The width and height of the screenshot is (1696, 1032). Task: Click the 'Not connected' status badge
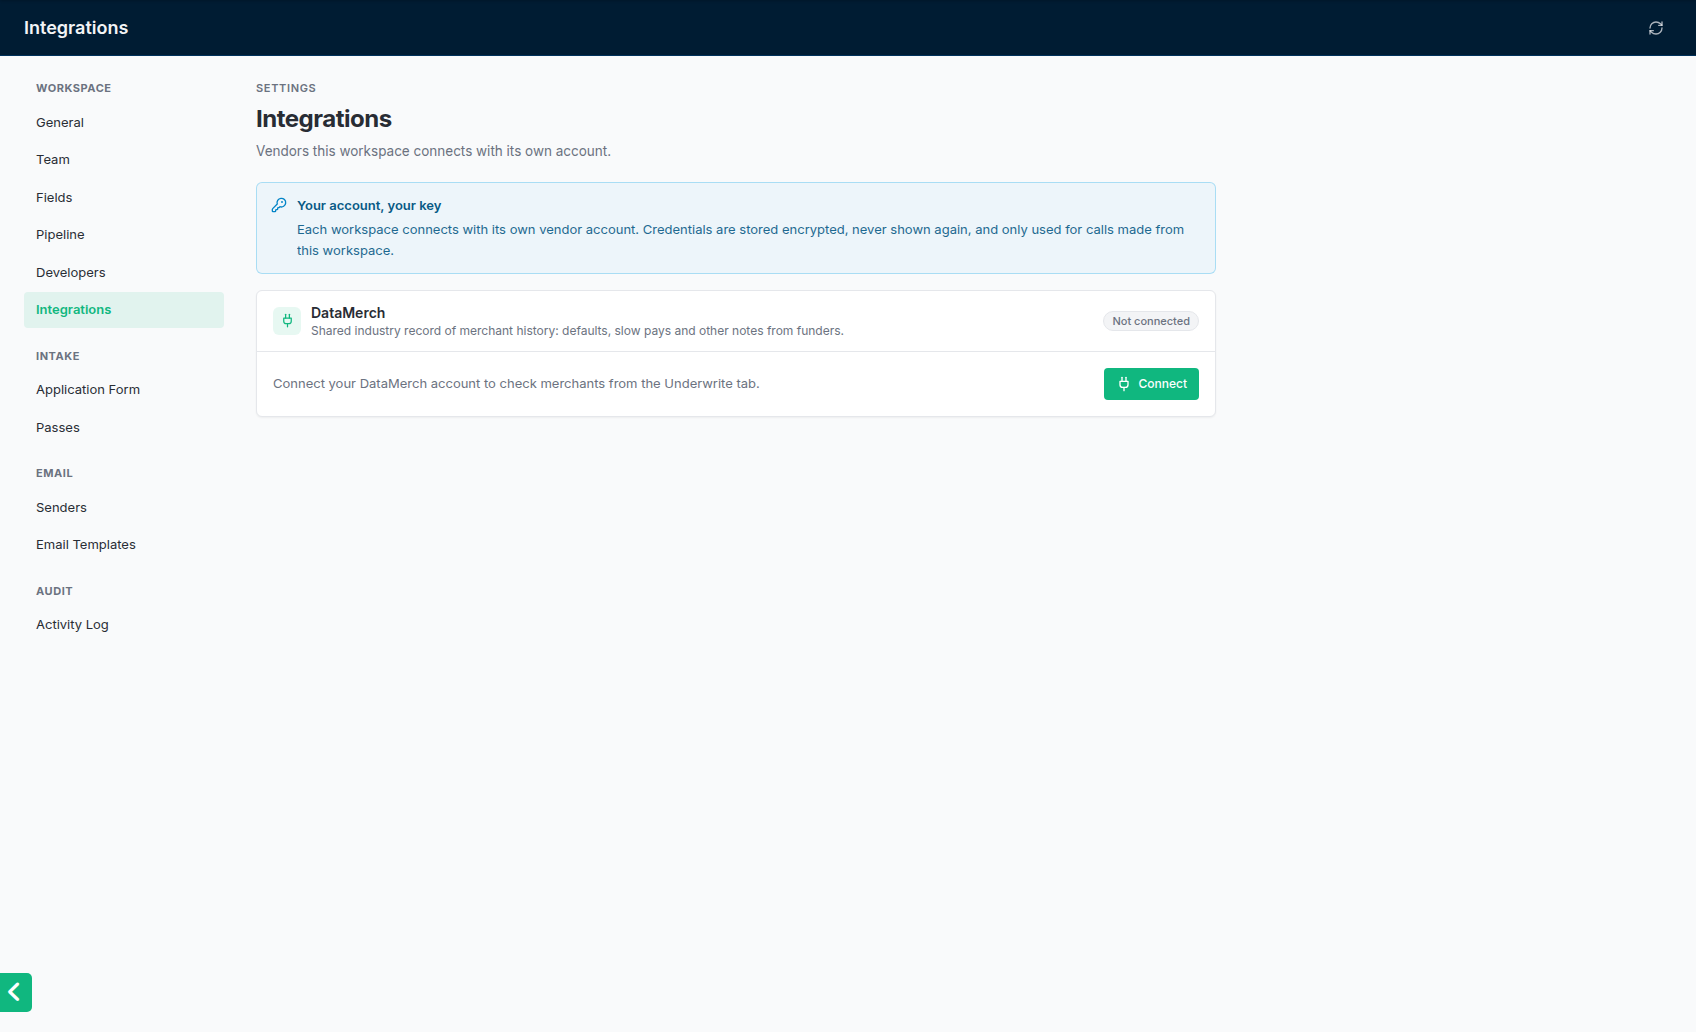[x=1151, y=321]
